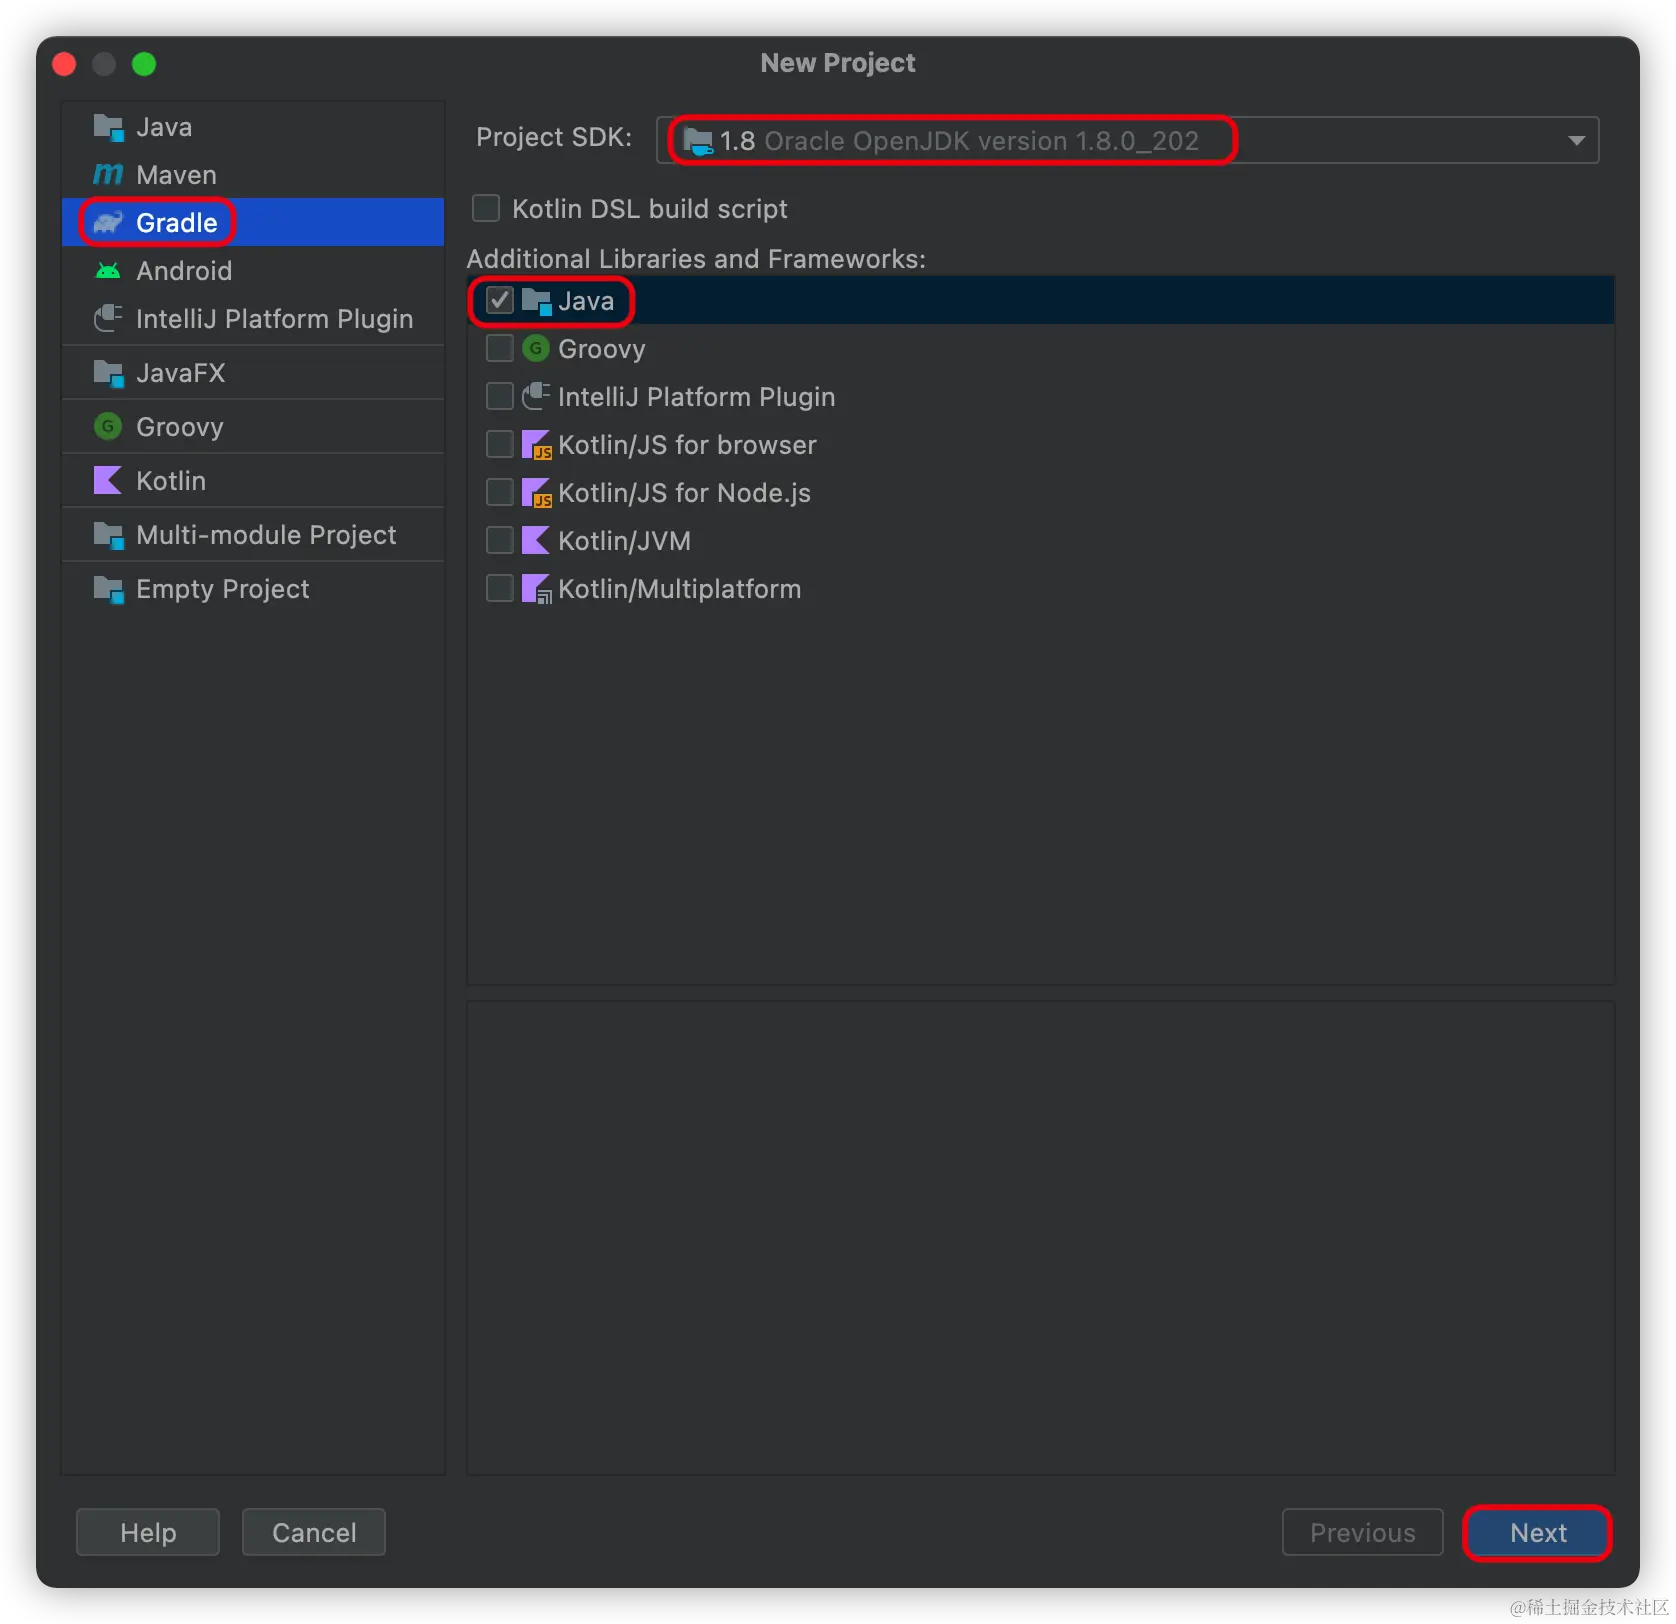Click the green maximize window button
The height and width of the screenshot is (1624, 1676).
(144, 64)
